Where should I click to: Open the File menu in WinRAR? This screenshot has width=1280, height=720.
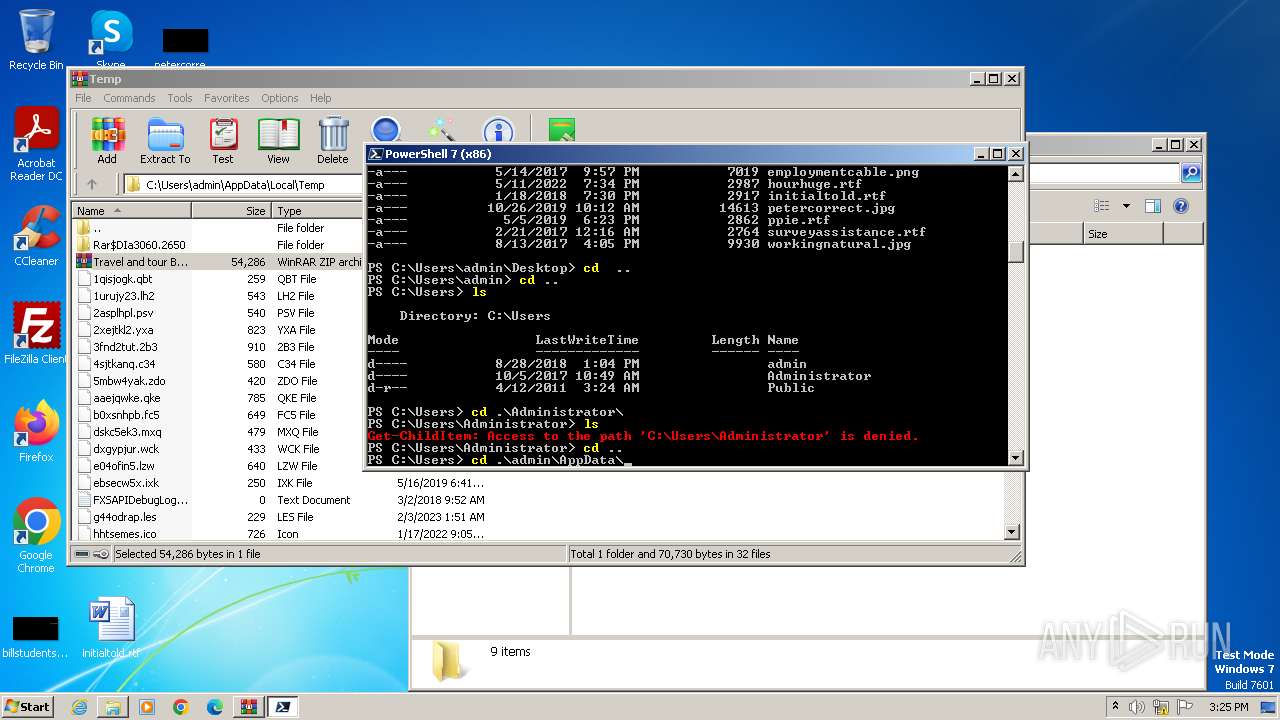click(x=83, y=98)
